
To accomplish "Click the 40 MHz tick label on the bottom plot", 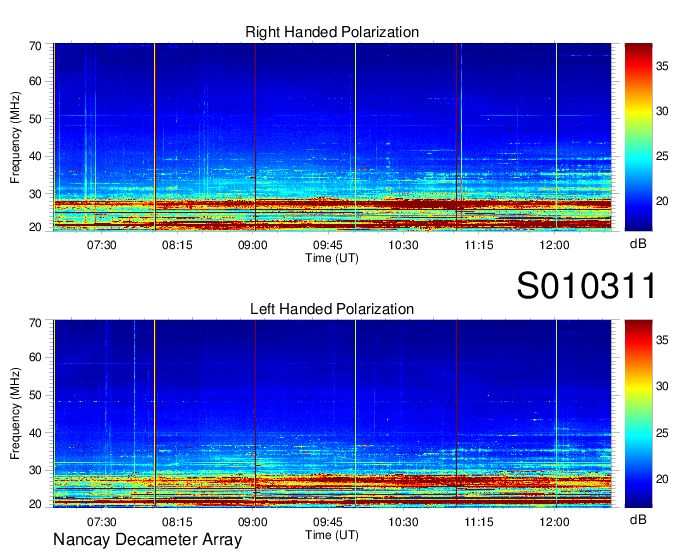I will pyautogui.click(x=35, y=433).
